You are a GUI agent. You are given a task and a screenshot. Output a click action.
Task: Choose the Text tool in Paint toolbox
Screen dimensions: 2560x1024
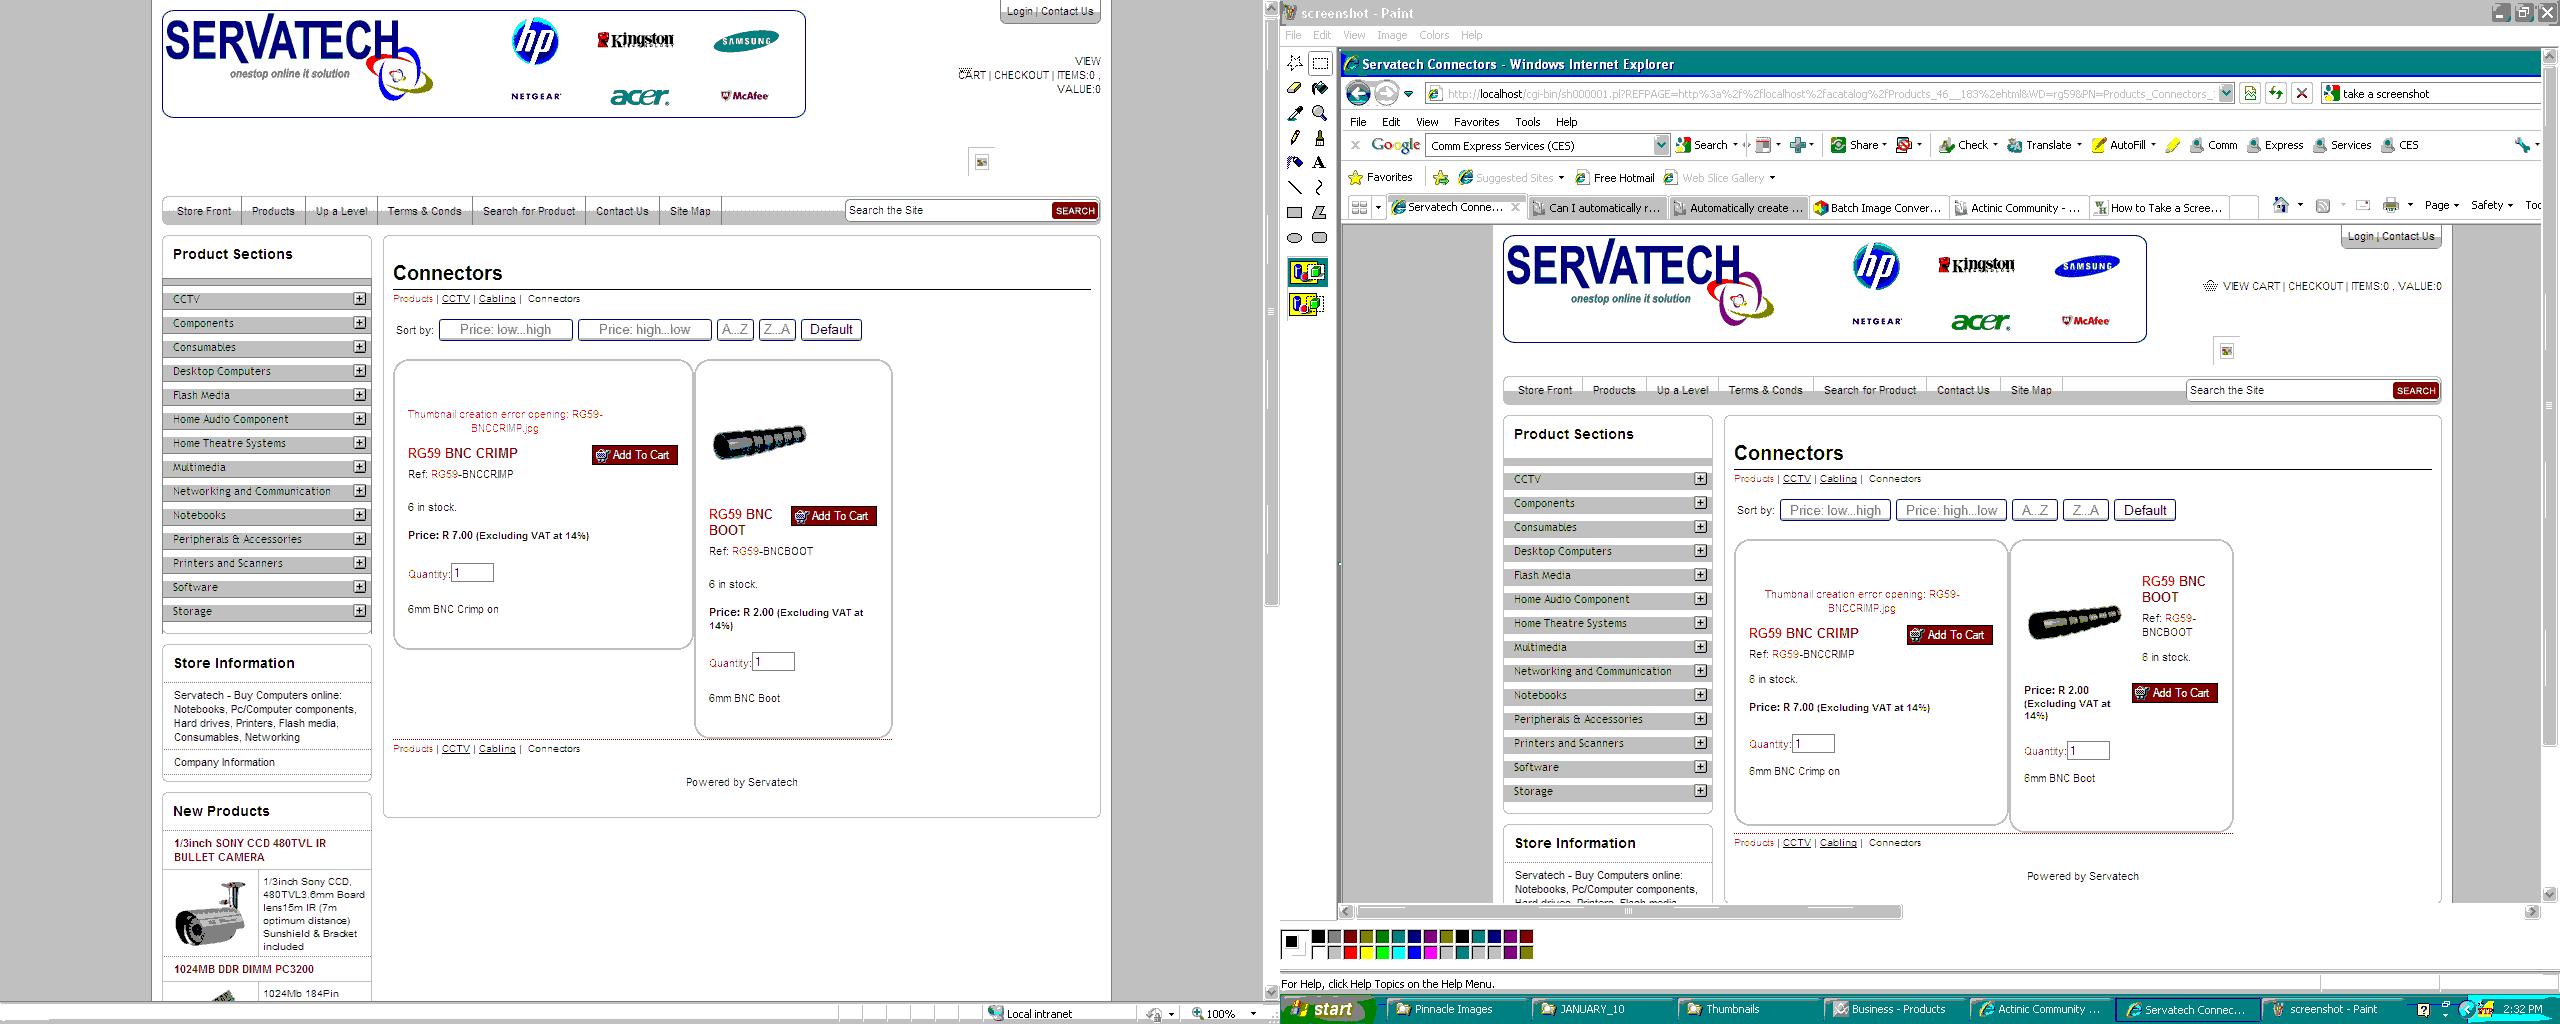tap(1320, 163)
